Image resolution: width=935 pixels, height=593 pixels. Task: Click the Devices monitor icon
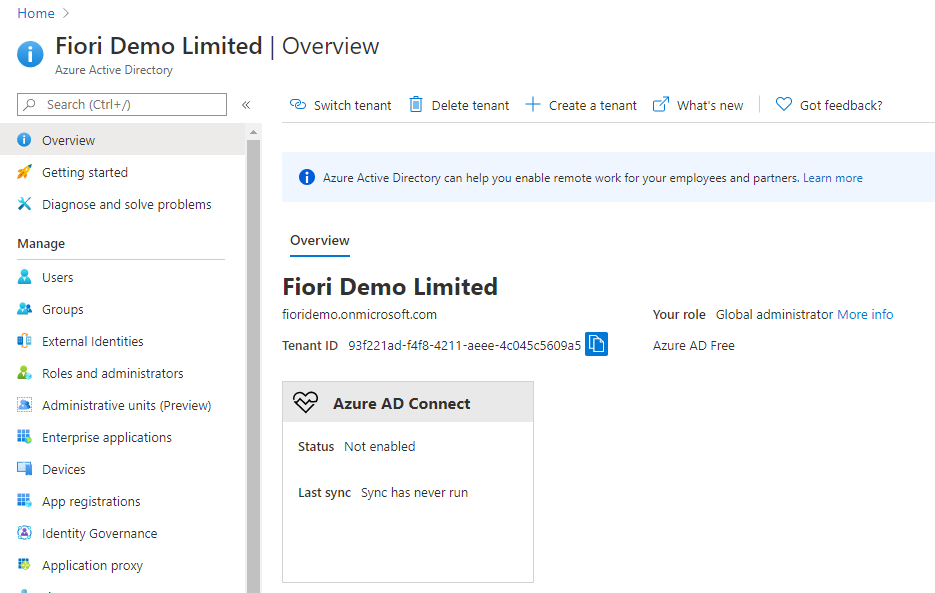[24, 469]
